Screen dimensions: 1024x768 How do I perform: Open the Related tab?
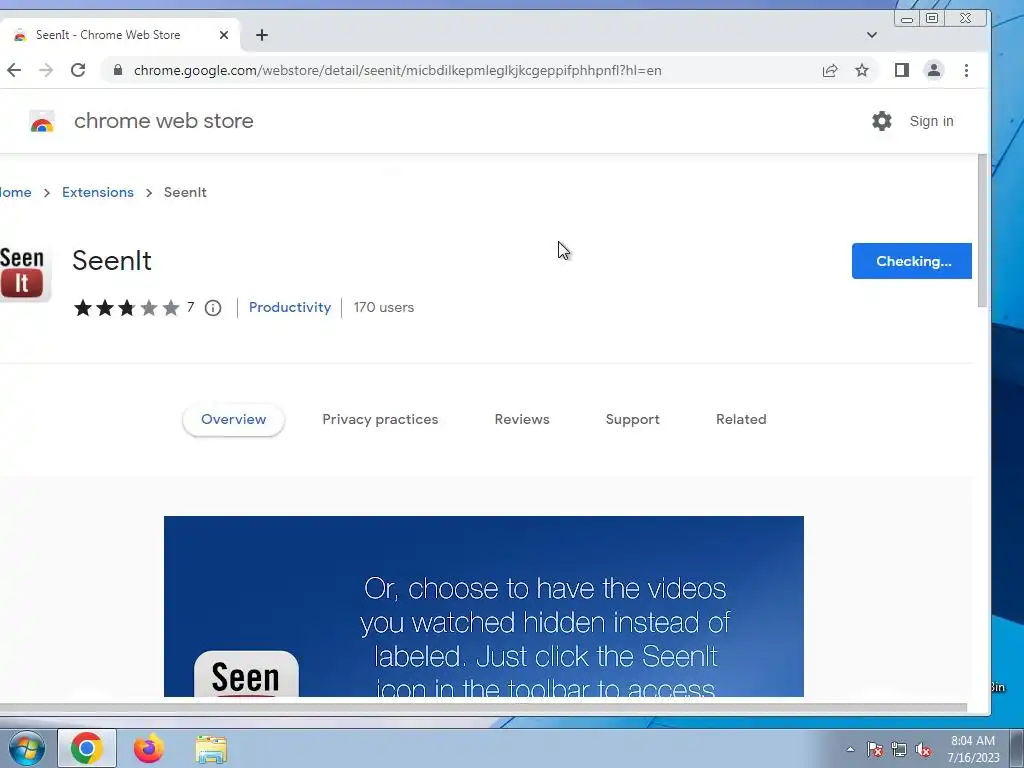741,419
